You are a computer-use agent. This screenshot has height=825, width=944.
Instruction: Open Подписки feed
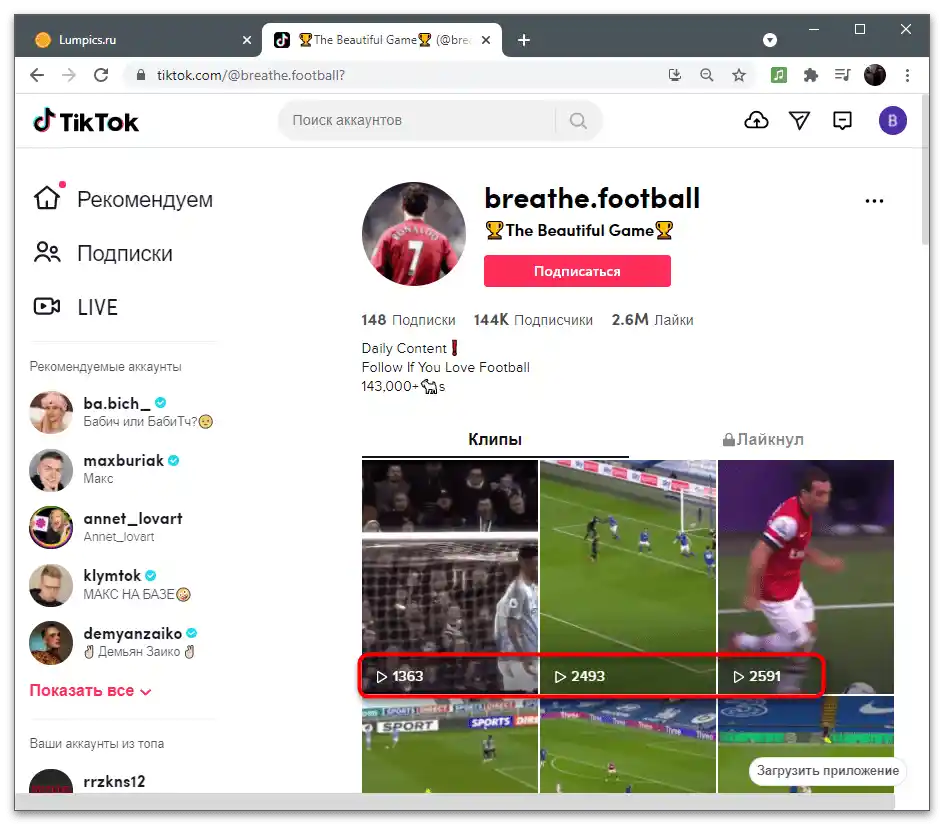point(104,254)
